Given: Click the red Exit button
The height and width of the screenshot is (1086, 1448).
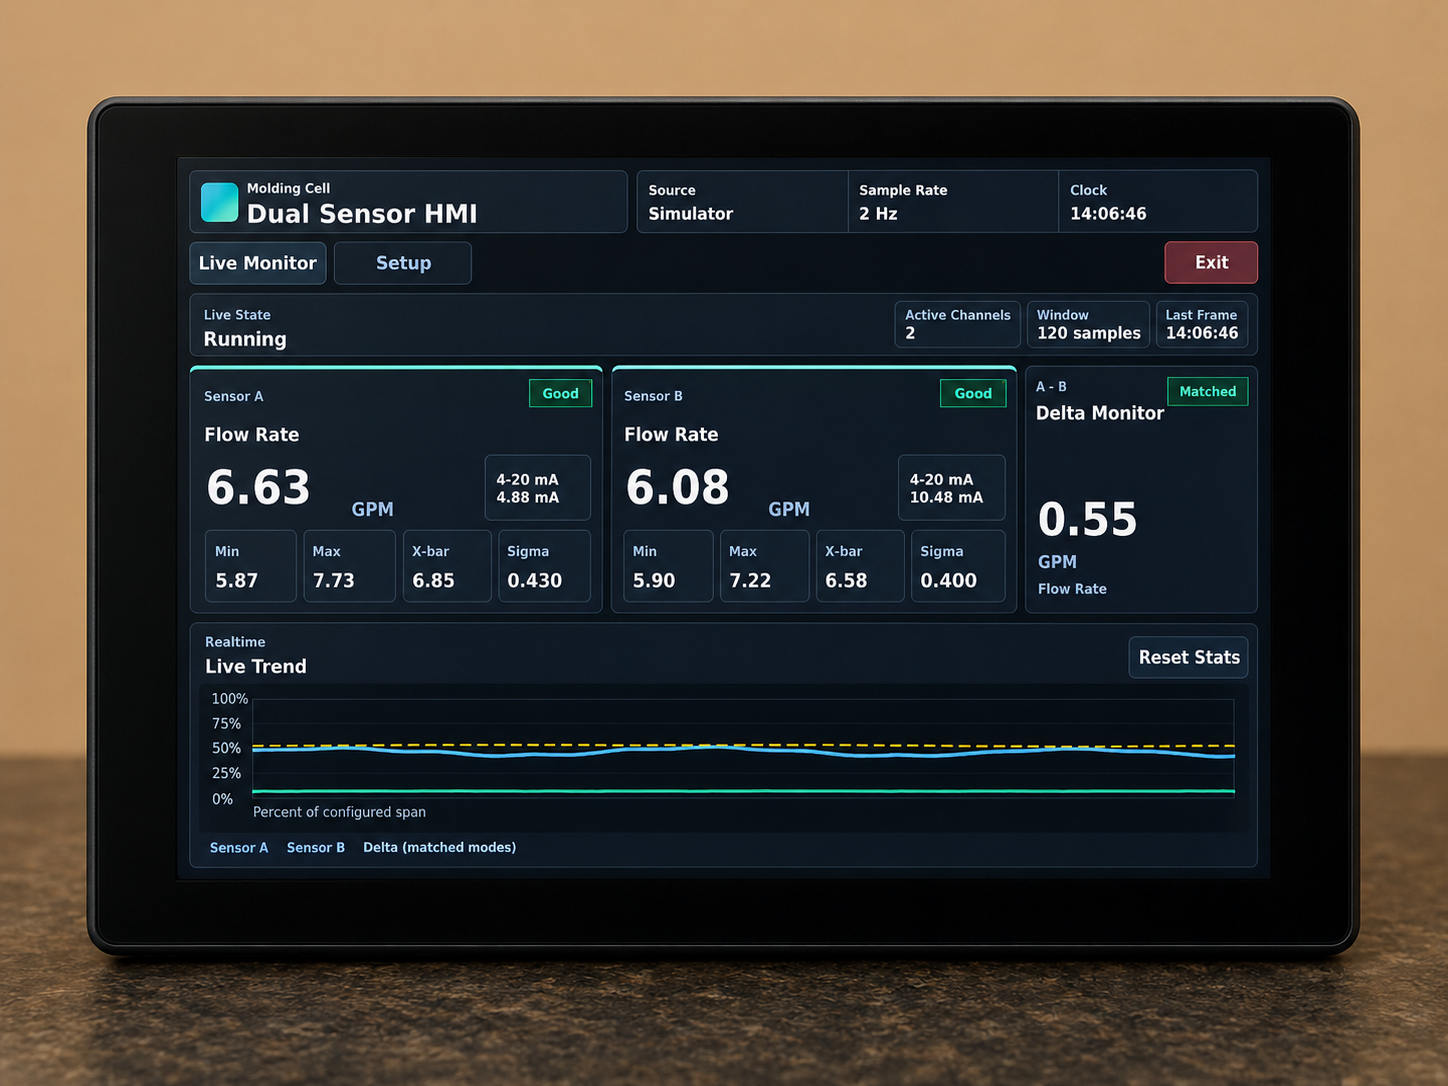Looking at the screenshot, I should point(1211,262).
